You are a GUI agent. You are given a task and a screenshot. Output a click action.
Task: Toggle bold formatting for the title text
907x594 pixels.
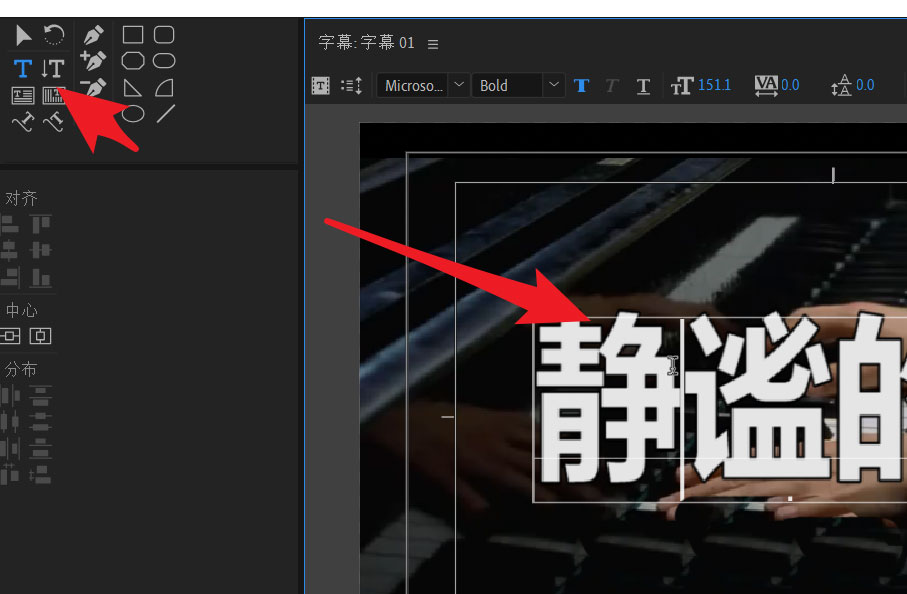click(x=581, y=86)
